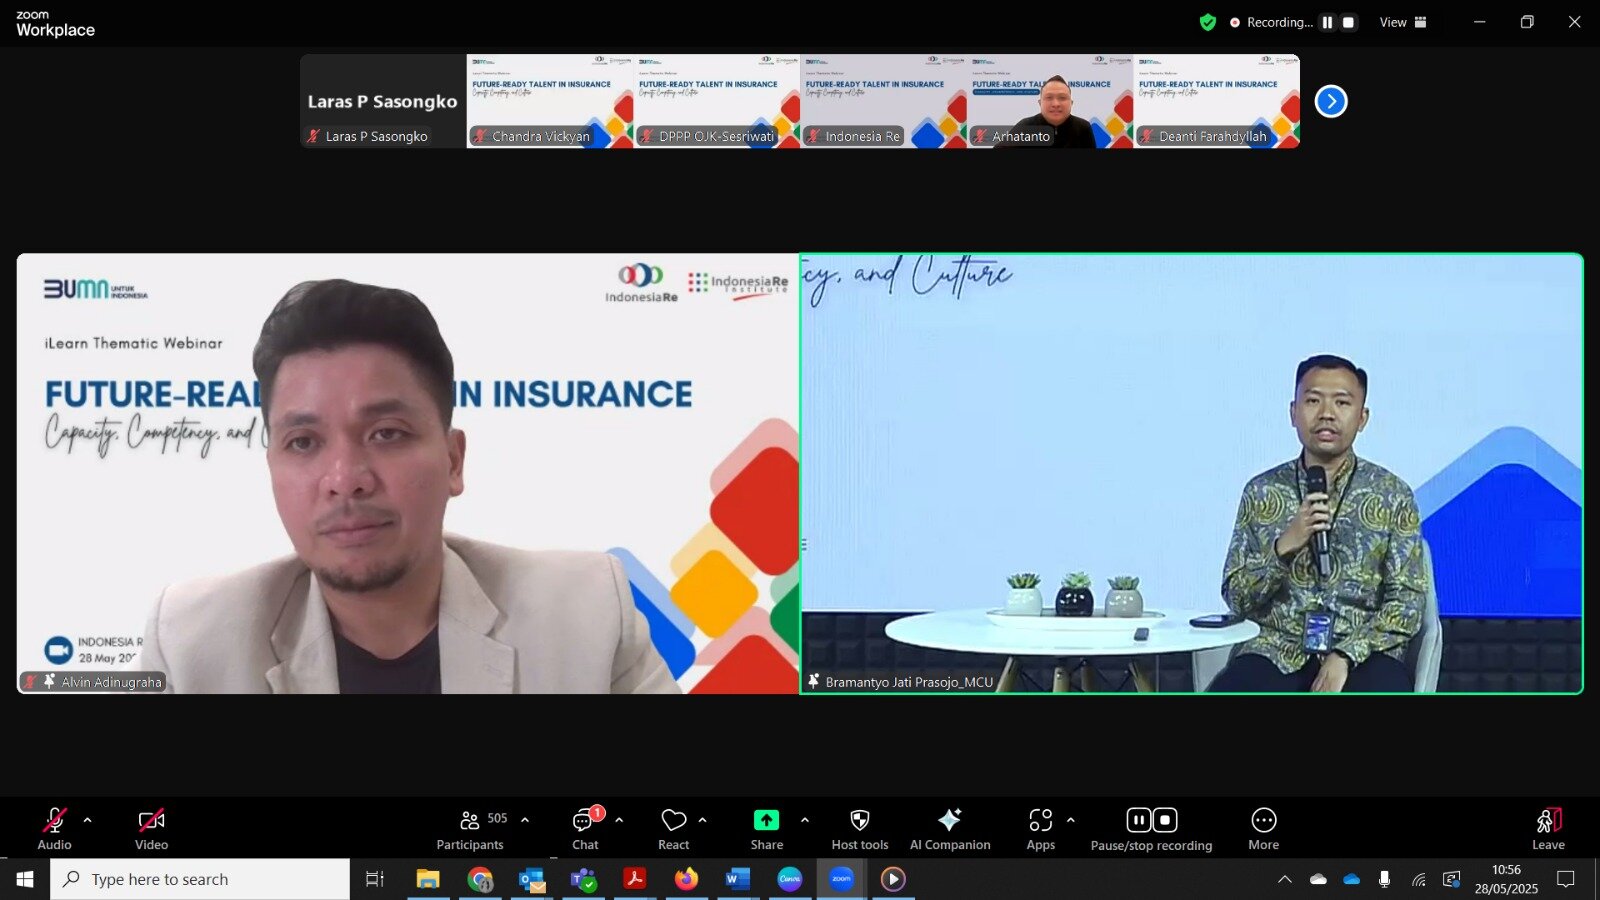Open Host tools shield
Image resolution: width=1600 pixels, height=900 pixels.
coord(859,829)
